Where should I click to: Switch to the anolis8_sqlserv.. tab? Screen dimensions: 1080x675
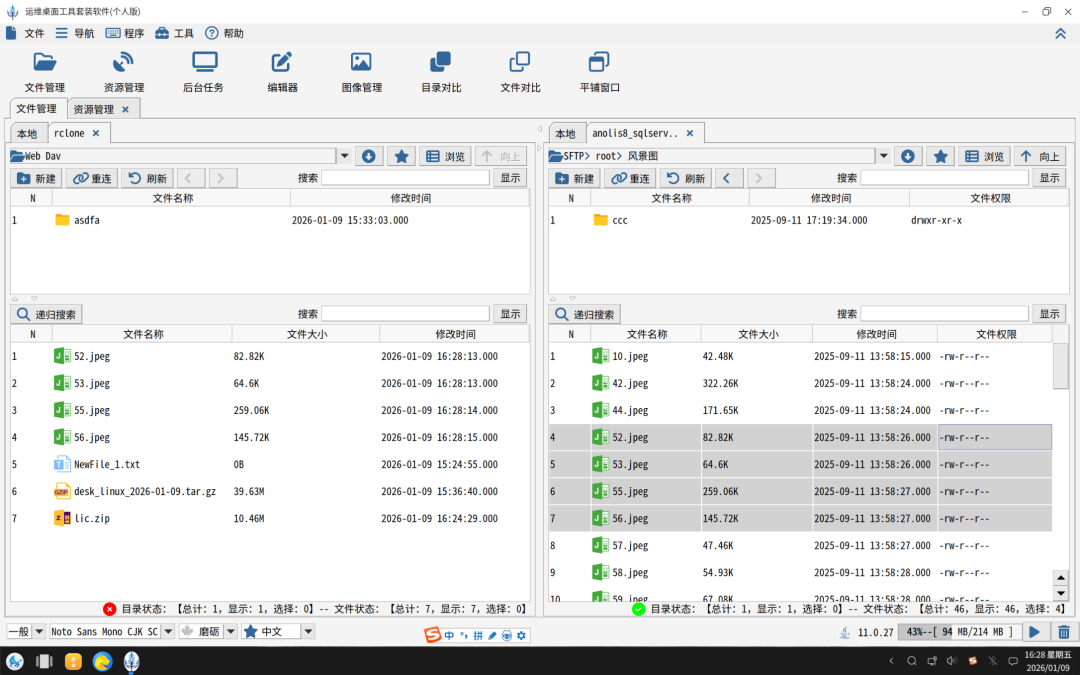[635, 133]
